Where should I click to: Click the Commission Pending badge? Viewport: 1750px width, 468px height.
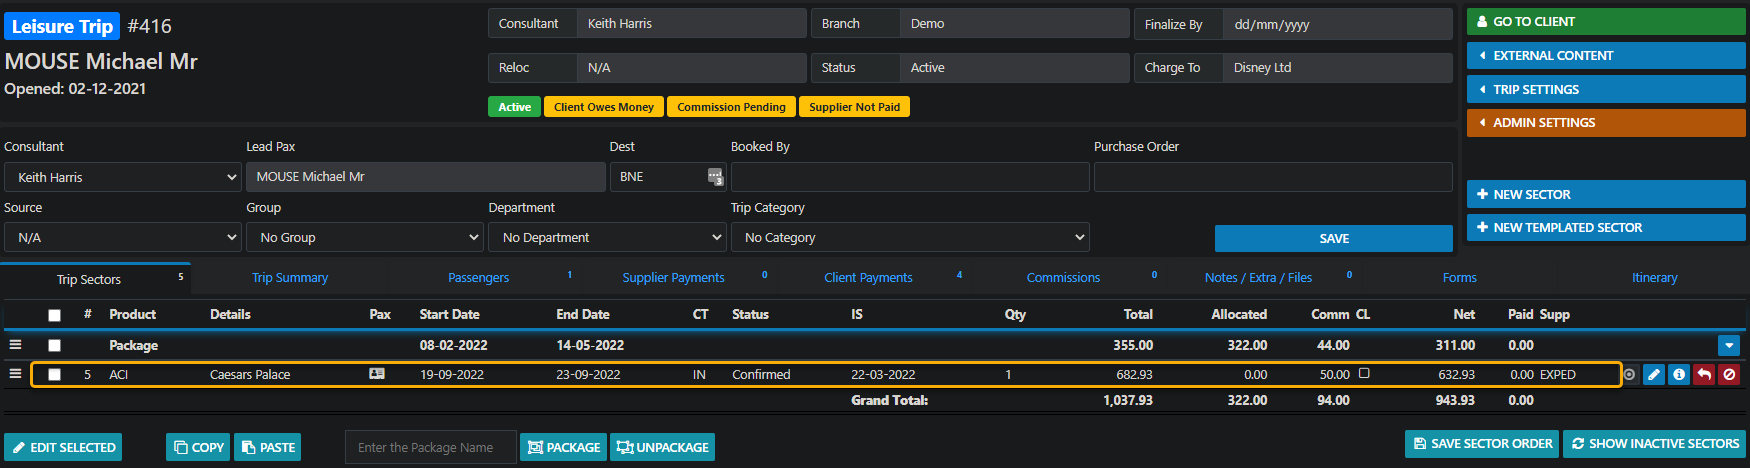[732, 107]
